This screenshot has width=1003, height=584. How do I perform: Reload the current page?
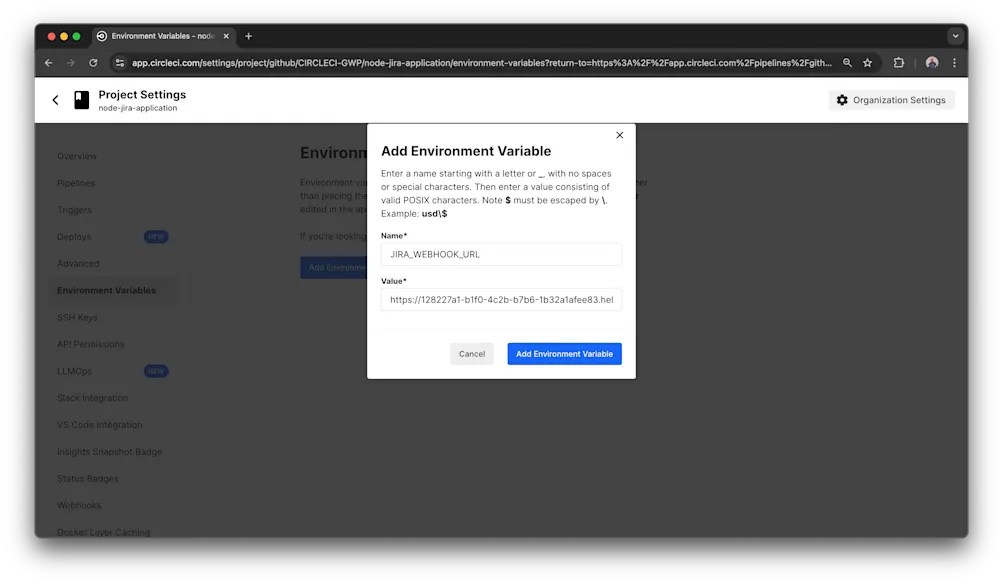[93, 62]
